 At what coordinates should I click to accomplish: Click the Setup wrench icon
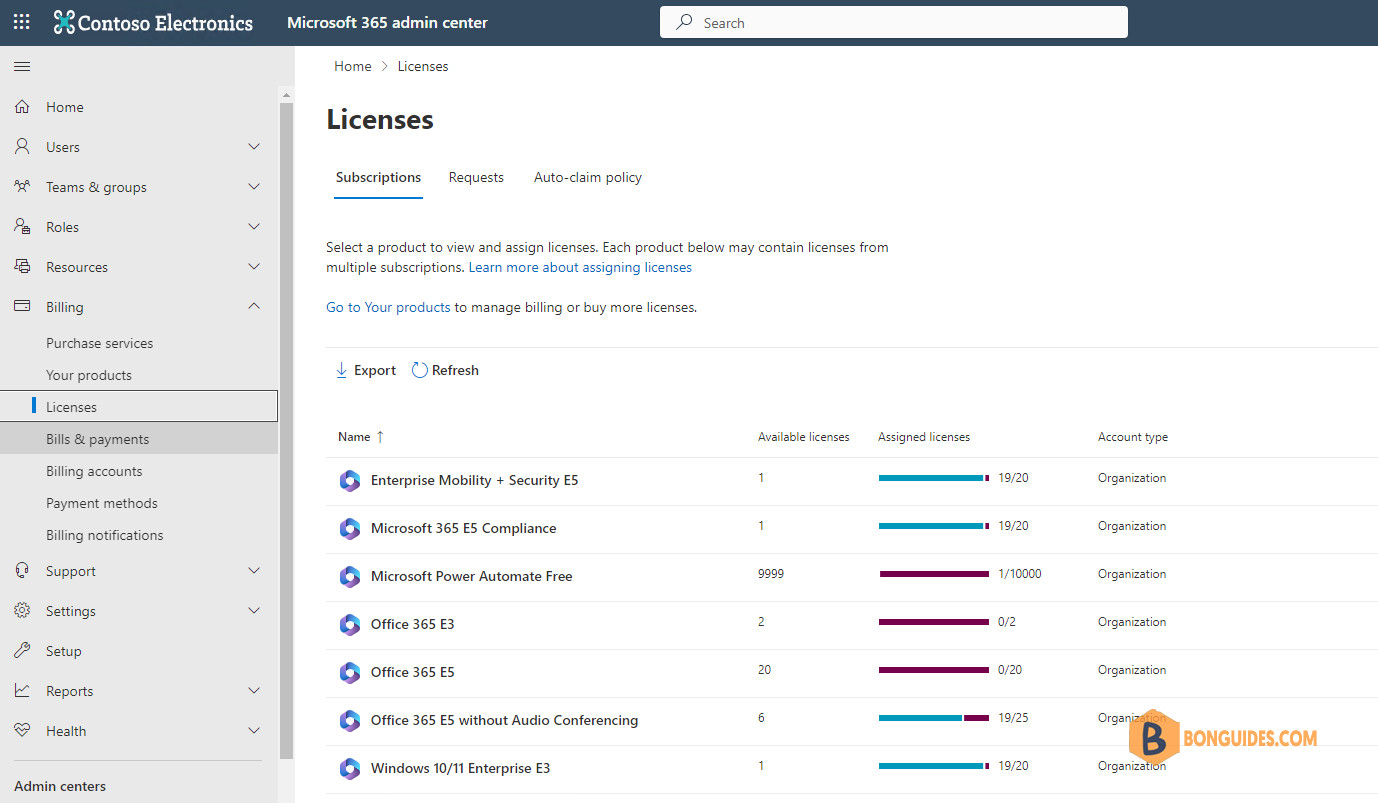point(22,651)
